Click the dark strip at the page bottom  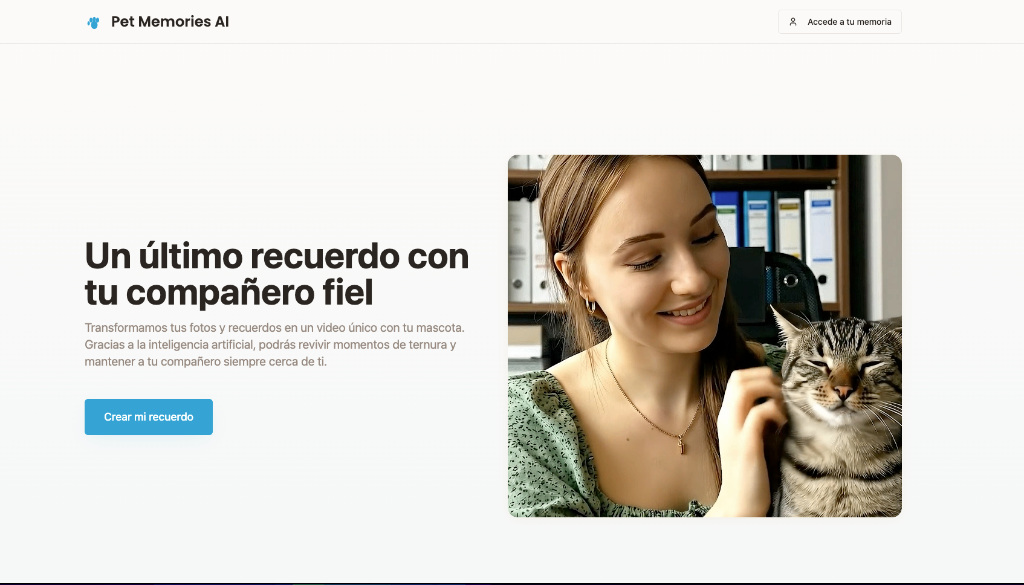pyautogui.click(x=512, y=582)
